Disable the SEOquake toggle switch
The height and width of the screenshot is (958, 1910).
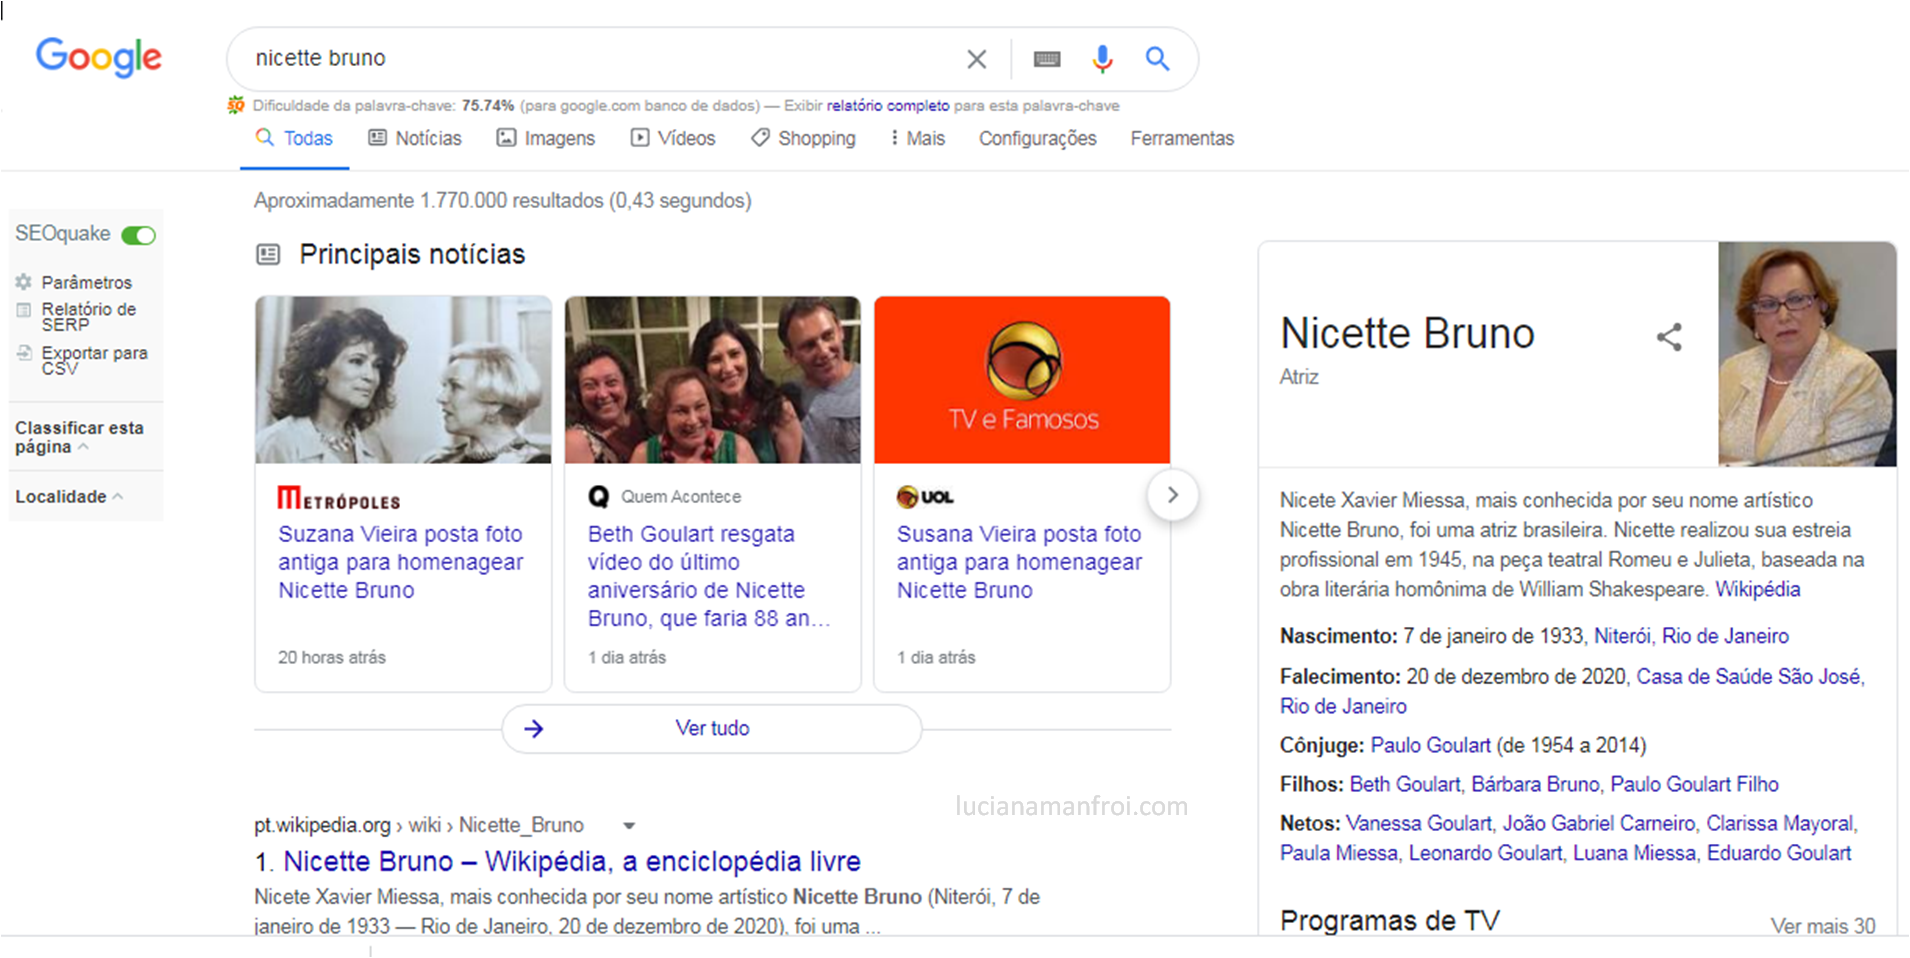point(138,235)
